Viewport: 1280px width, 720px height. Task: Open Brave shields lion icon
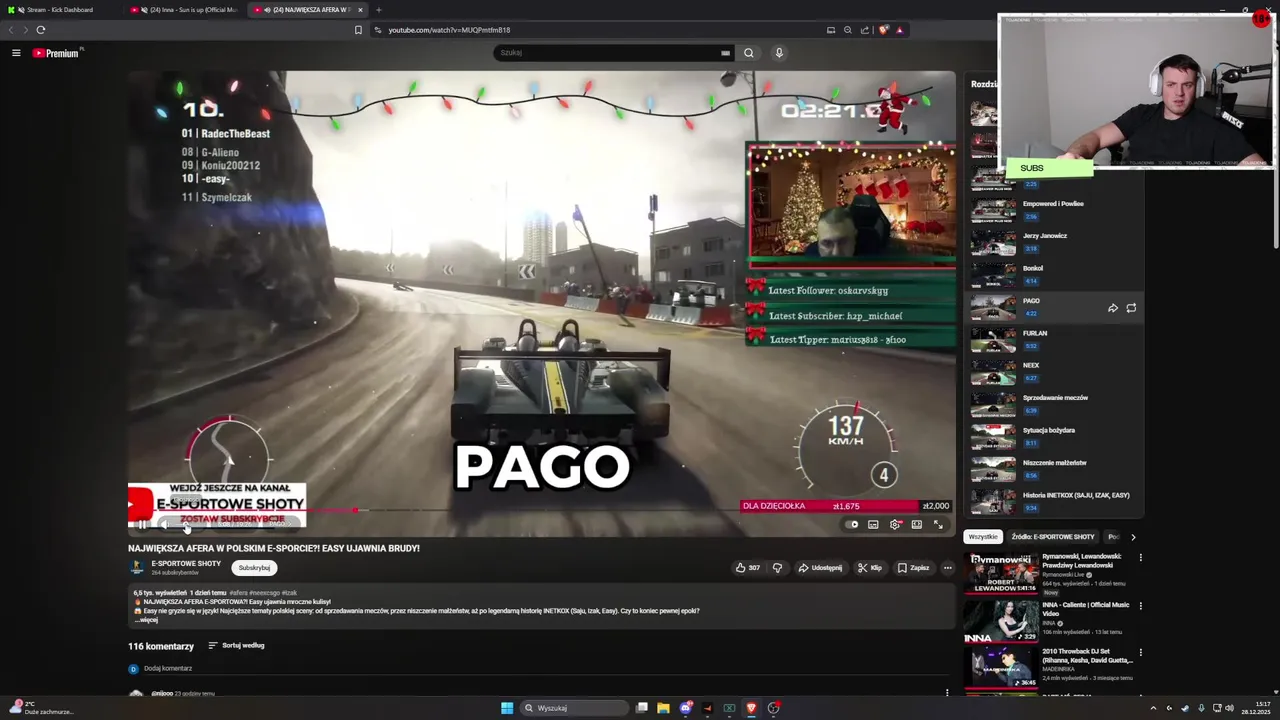pos(883,30)
